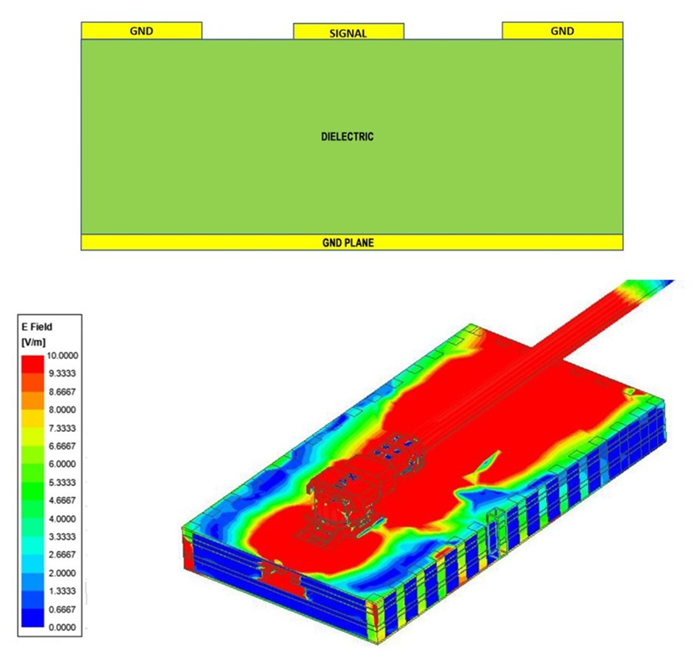Click the left GND pad

click(x=141, y=31)
